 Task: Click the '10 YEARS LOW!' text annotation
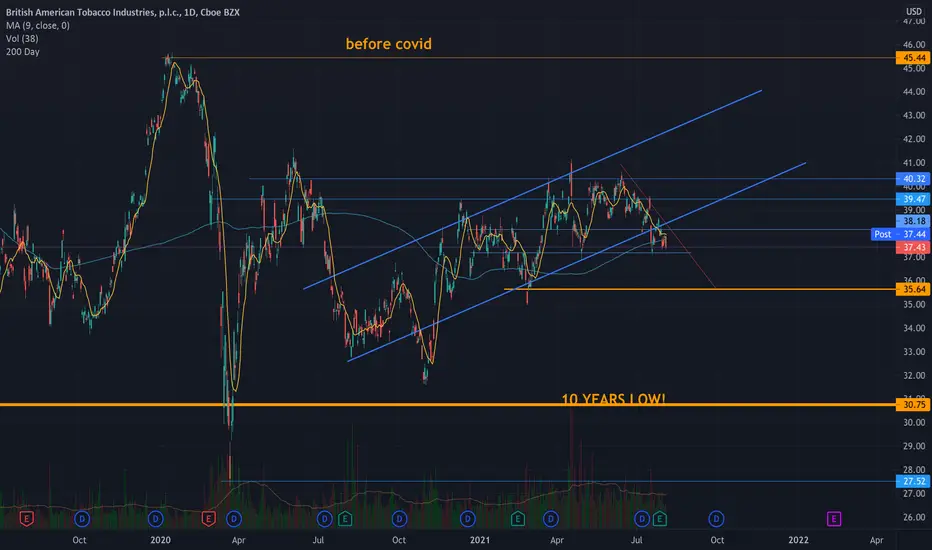613,398
